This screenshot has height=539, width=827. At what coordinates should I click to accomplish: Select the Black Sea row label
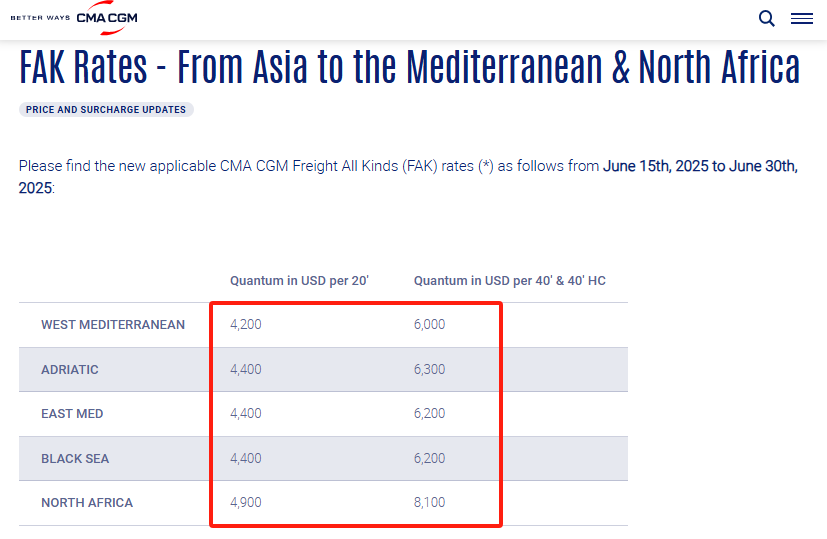75,459
